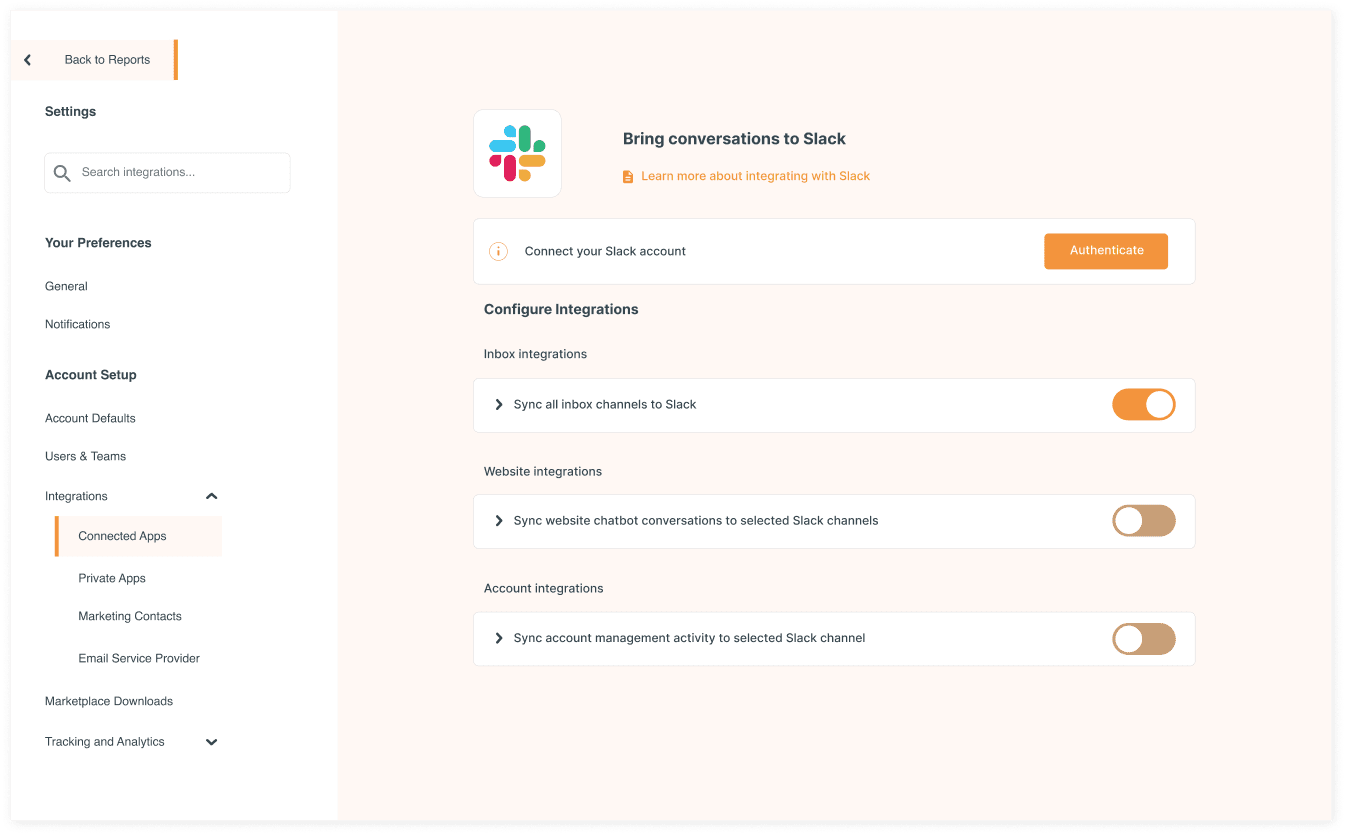This screenshot has width=1346, height=835.
Task: Click the Tracking and Analytics label
Action: (x=105, y=742)
